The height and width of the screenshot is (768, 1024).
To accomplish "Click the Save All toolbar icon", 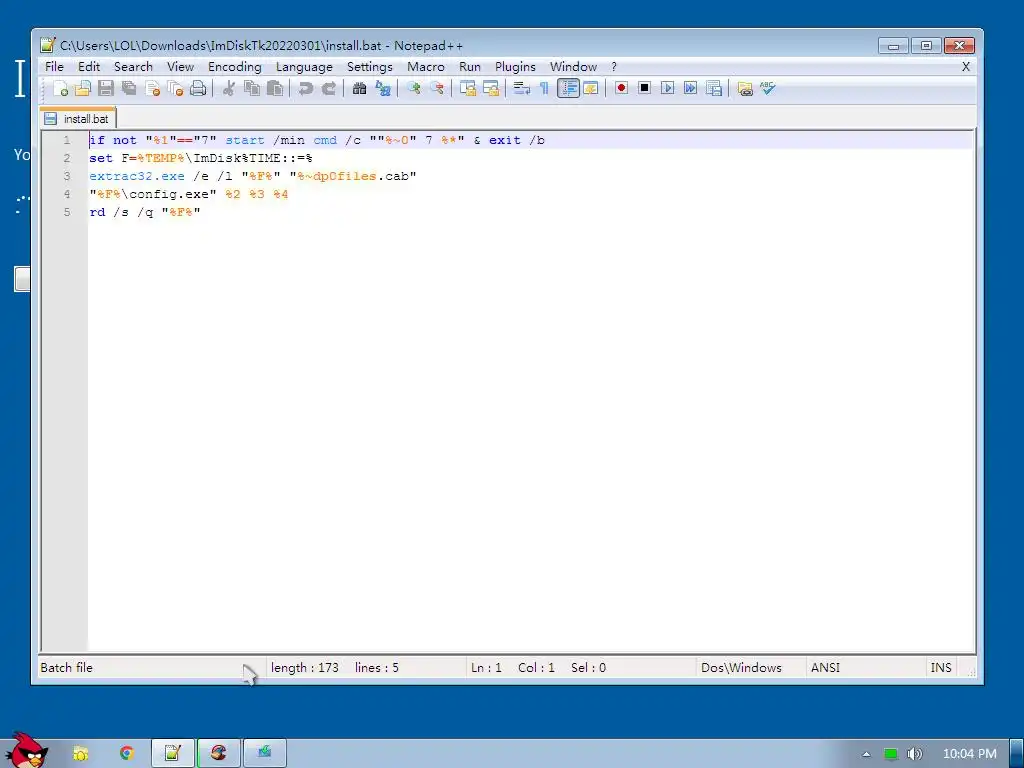I will (129, 88).
